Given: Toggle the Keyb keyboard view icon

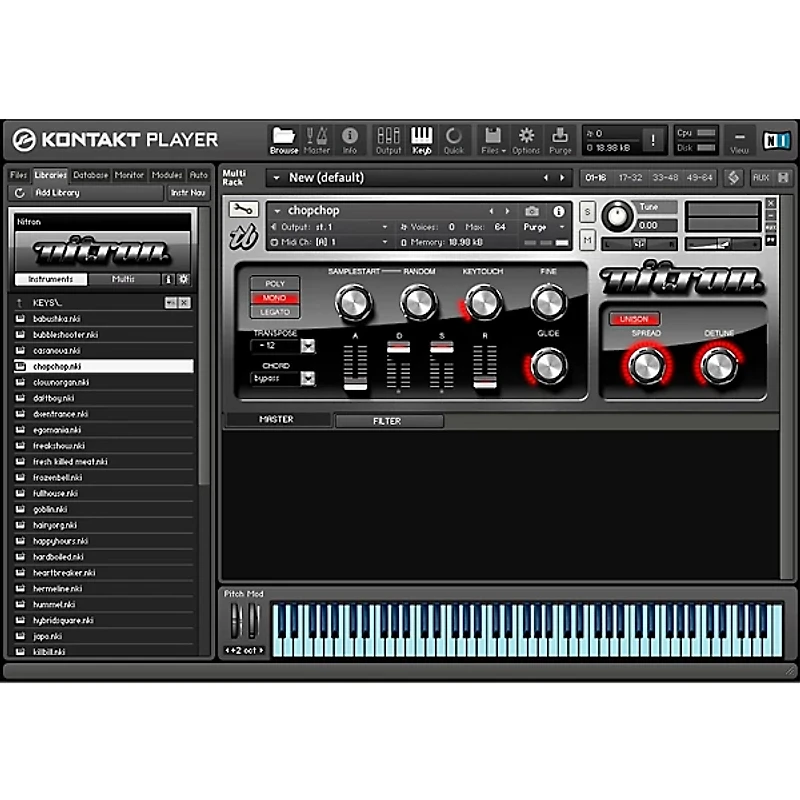Looking at the screenshot, I should 422,138.
